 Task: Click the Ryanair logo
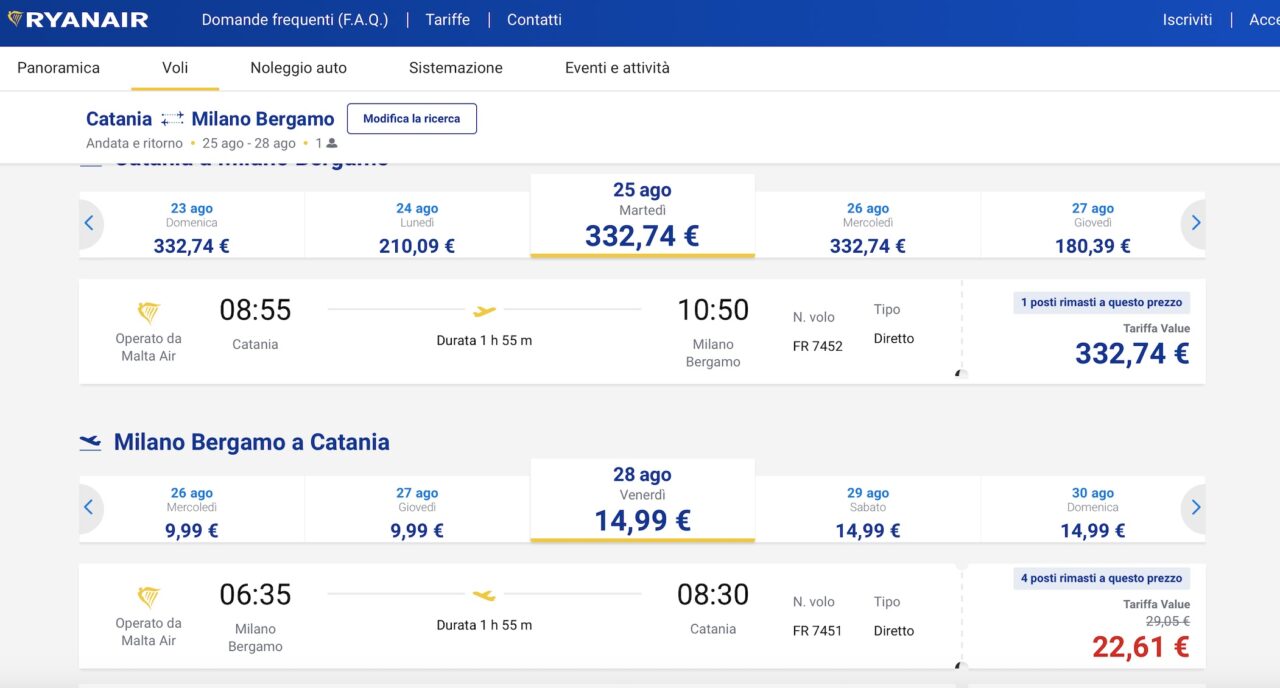point(77,19)
